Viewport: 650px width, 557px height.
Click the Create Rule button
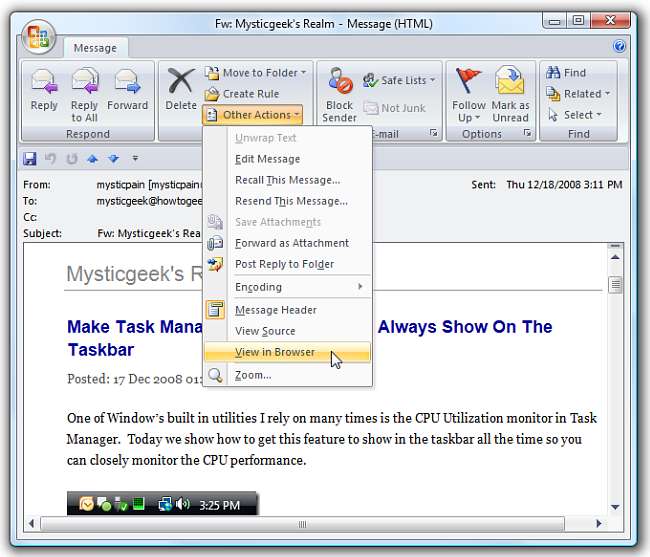coord(251,94)
